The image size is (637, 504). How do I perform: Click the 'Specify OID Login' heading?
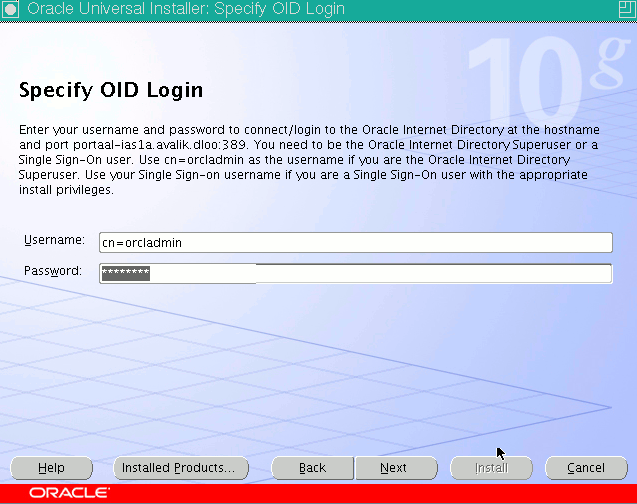(111, 90)
